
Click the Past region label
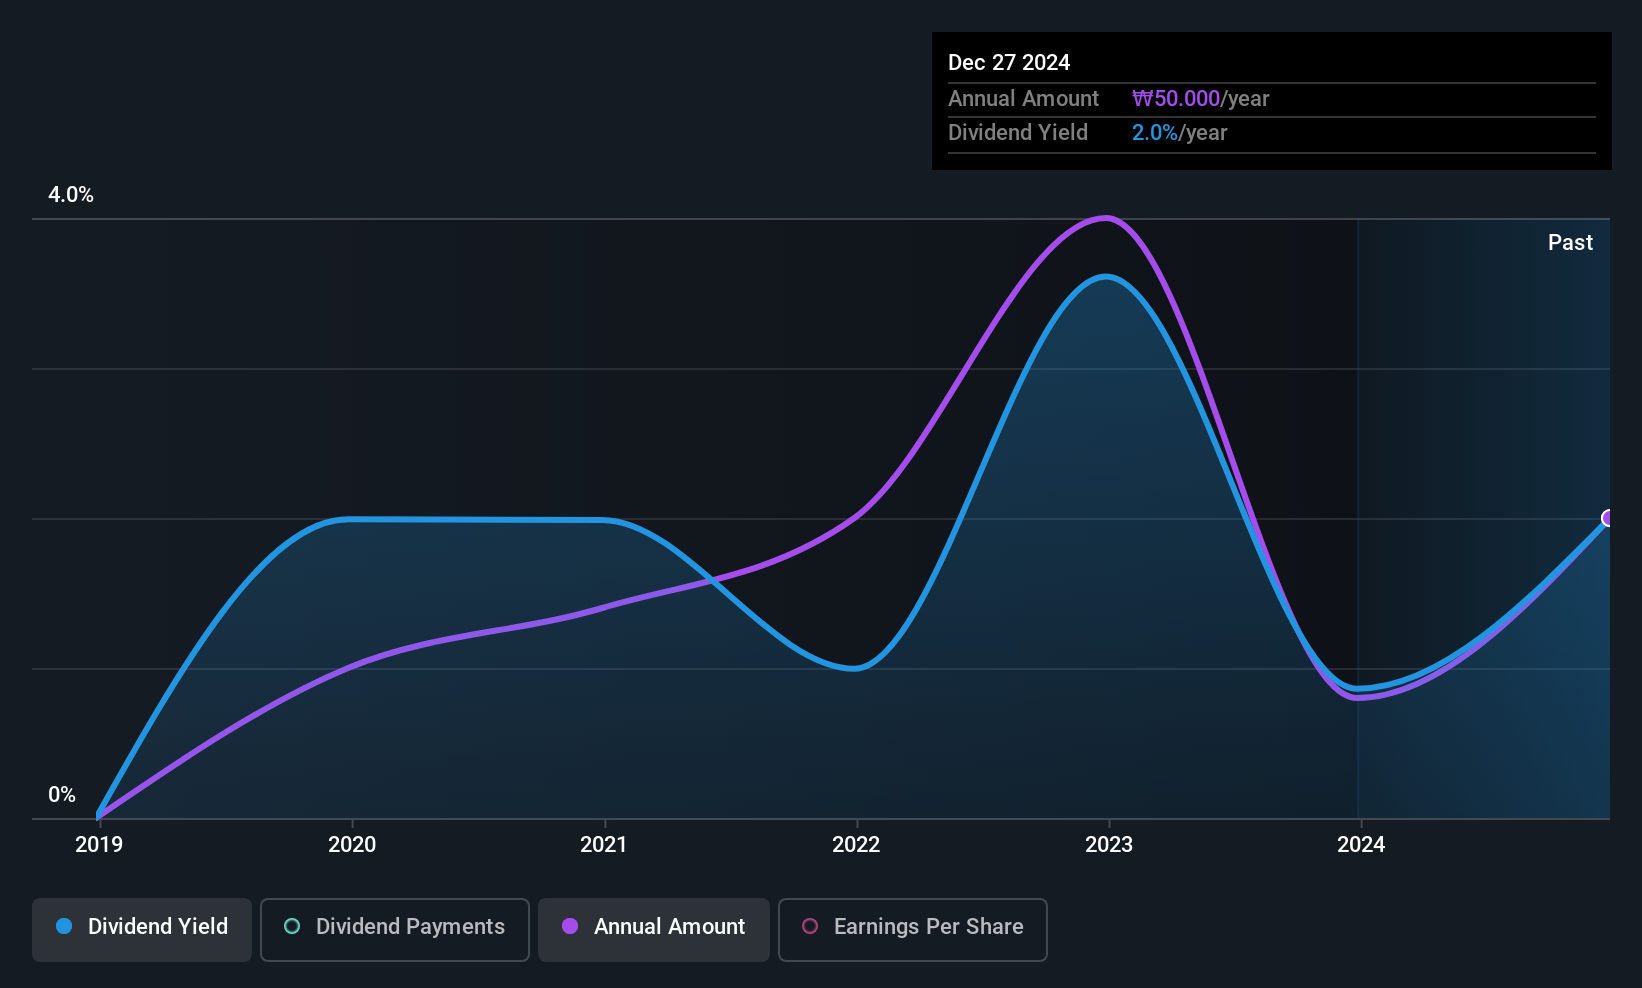(1570, 242)
